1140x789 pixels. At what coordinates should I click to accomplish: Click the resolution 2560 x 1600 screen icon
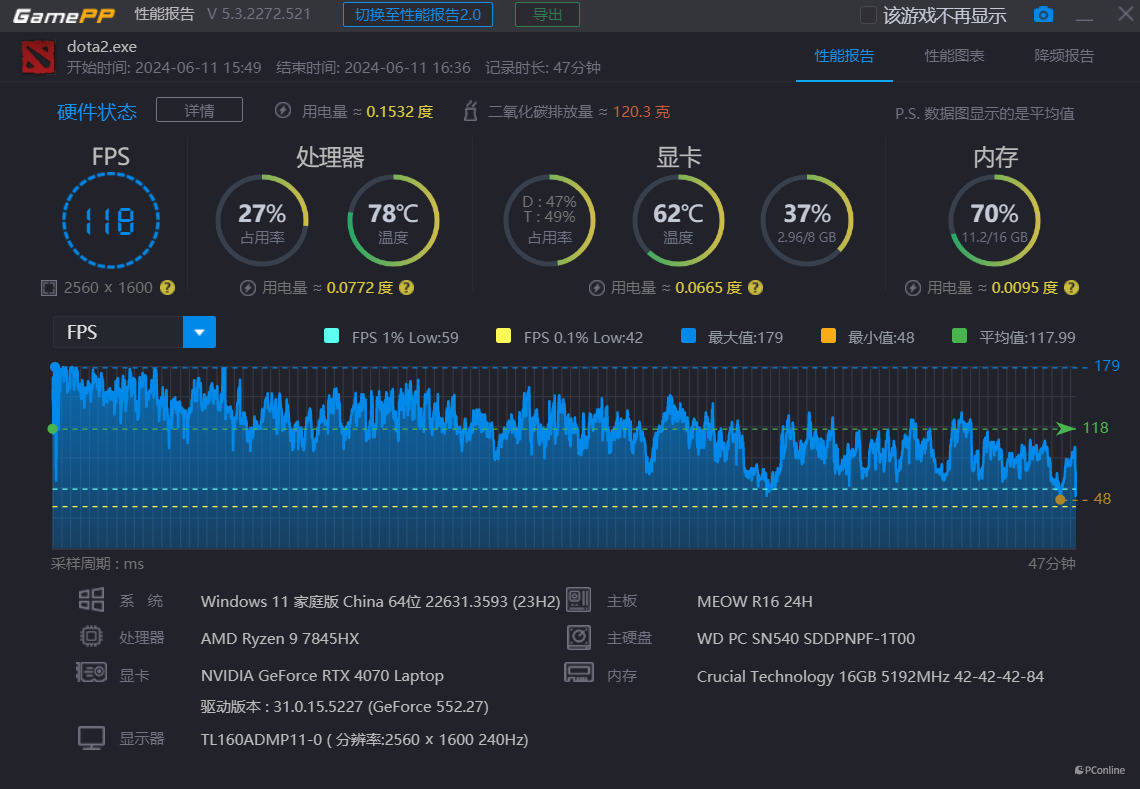[49, 288]
